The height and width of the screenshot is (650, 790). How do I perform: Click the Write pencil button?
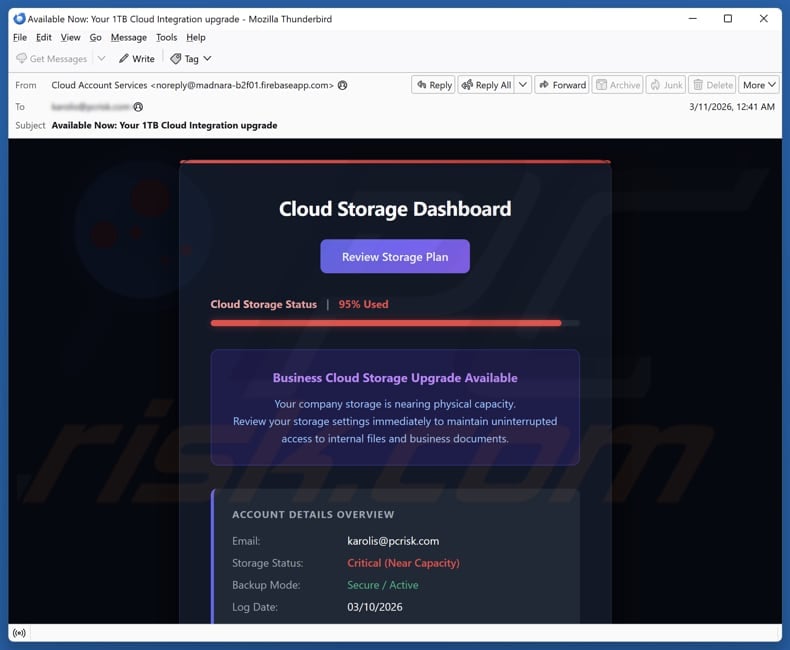(137, 59)
